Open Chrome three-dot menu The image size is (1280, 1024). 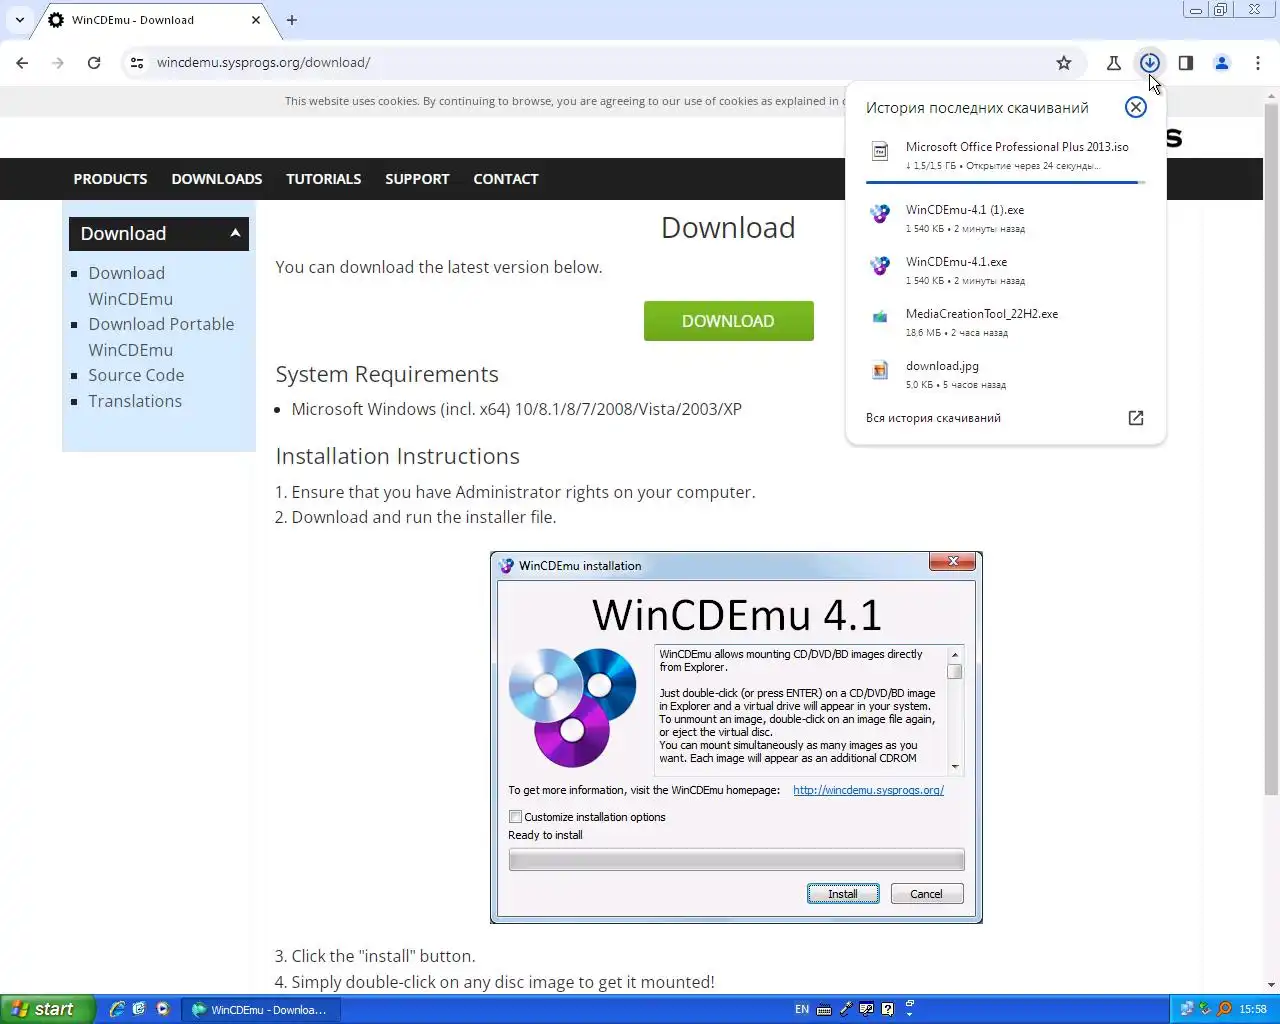pos(1257,63)
